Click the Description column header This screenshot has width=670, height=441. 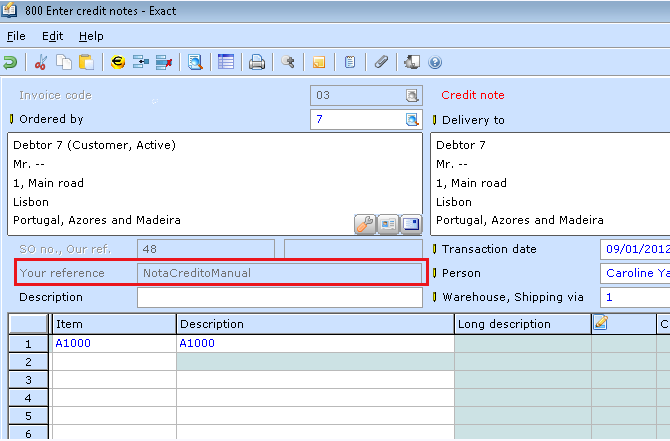coord(315,324)
